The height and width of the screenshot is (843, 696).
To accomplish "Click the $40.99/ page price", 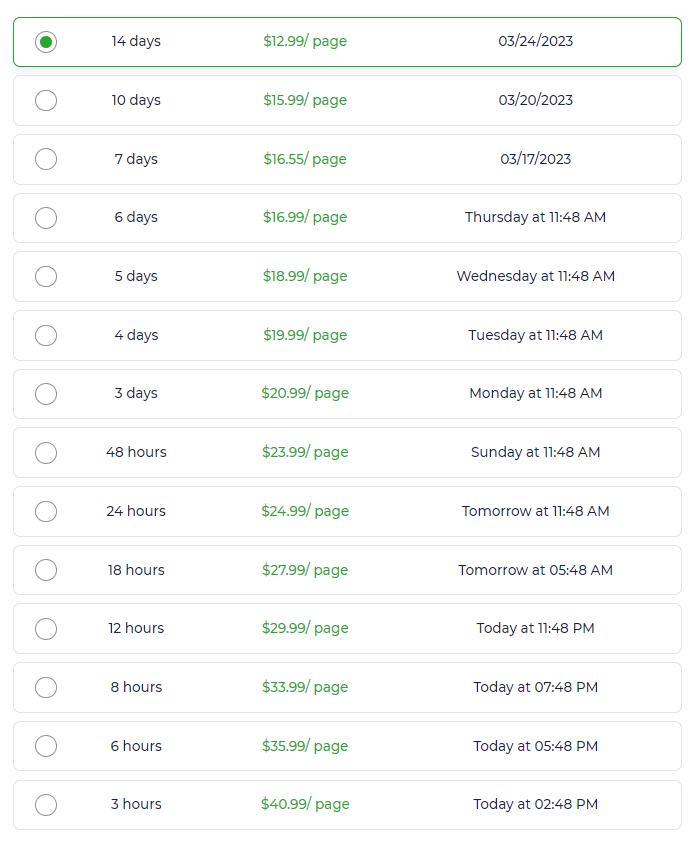I will pos(305,804).
